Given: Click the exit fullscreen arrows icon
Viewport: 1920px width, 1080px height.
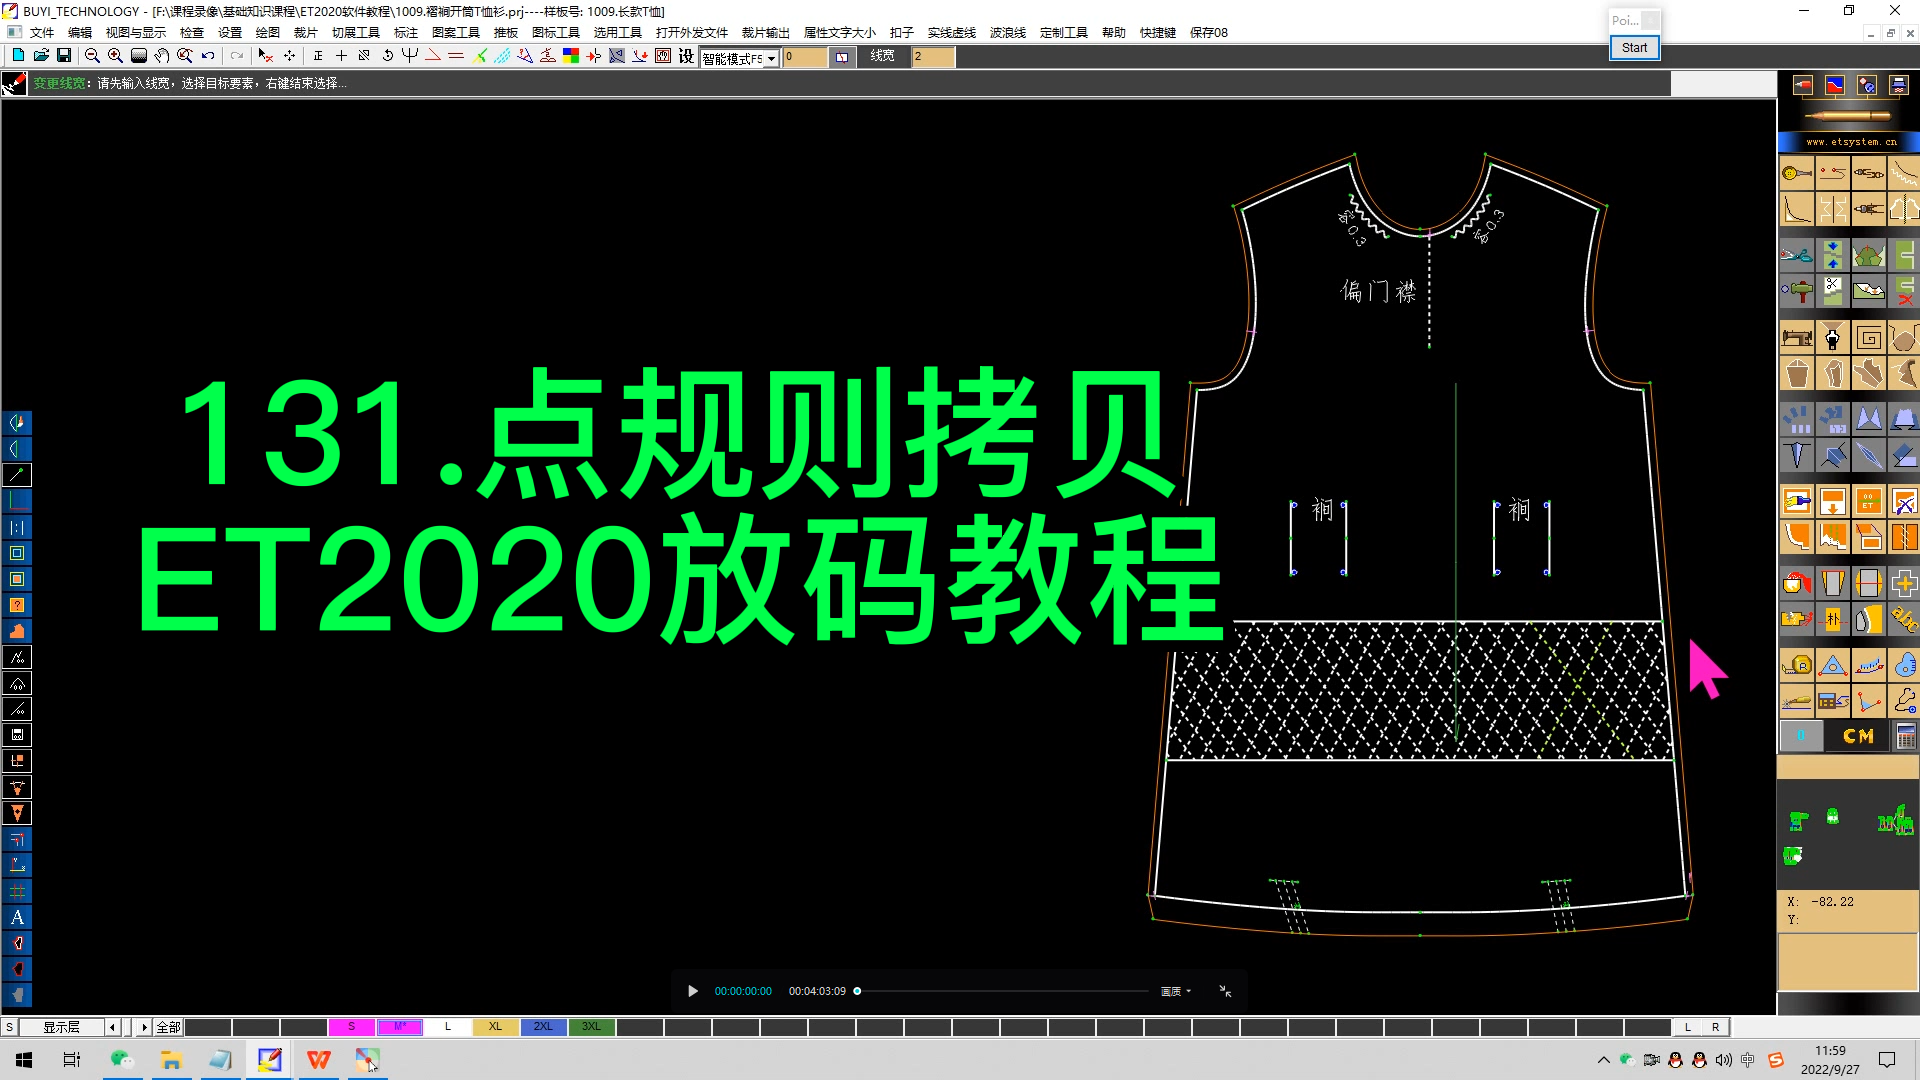Looking at the screenshot, I should 1225,991.
